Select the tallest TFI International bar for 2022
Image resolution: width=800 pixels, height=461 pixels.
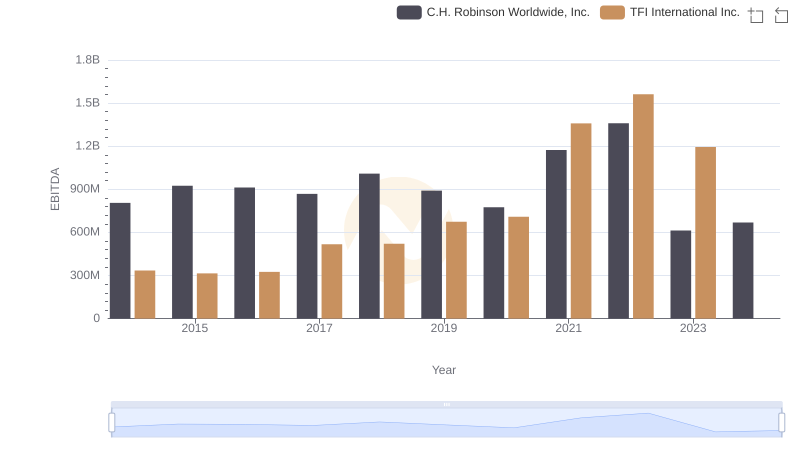click(643, 206)
